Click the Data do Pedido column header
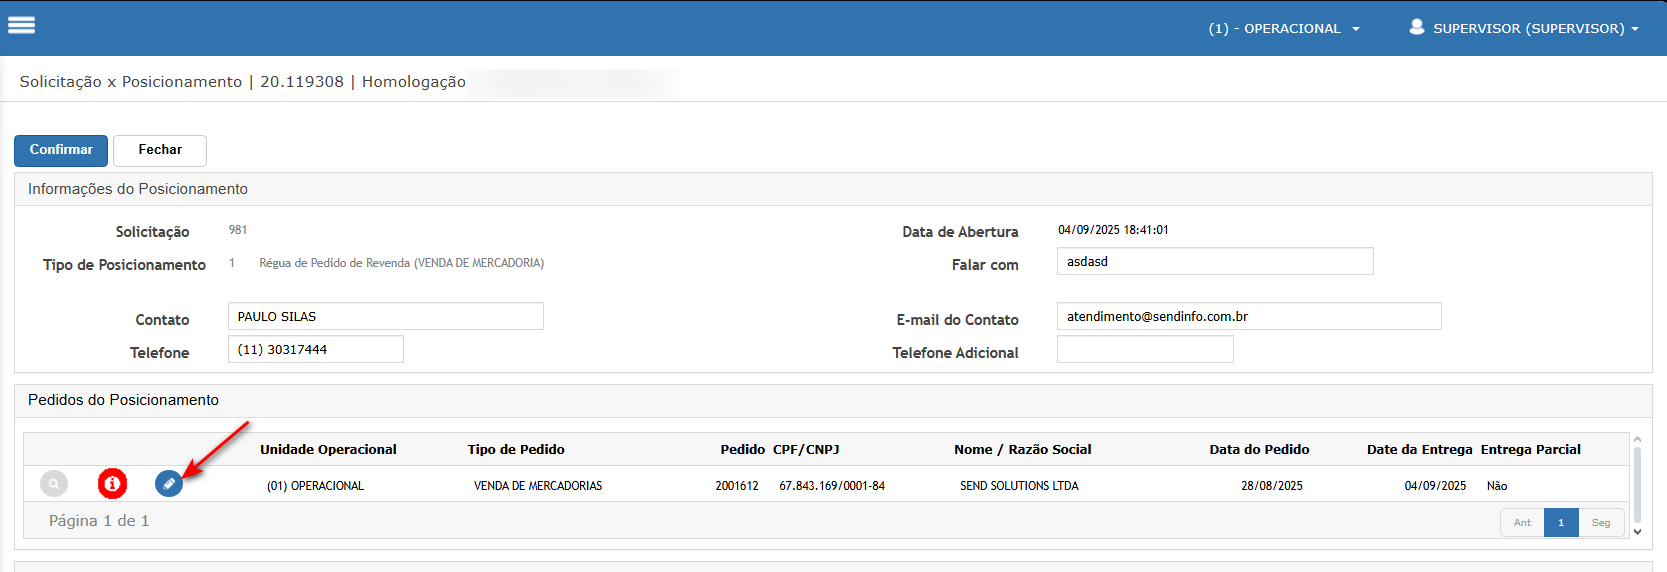 (x=1258, y=449)
